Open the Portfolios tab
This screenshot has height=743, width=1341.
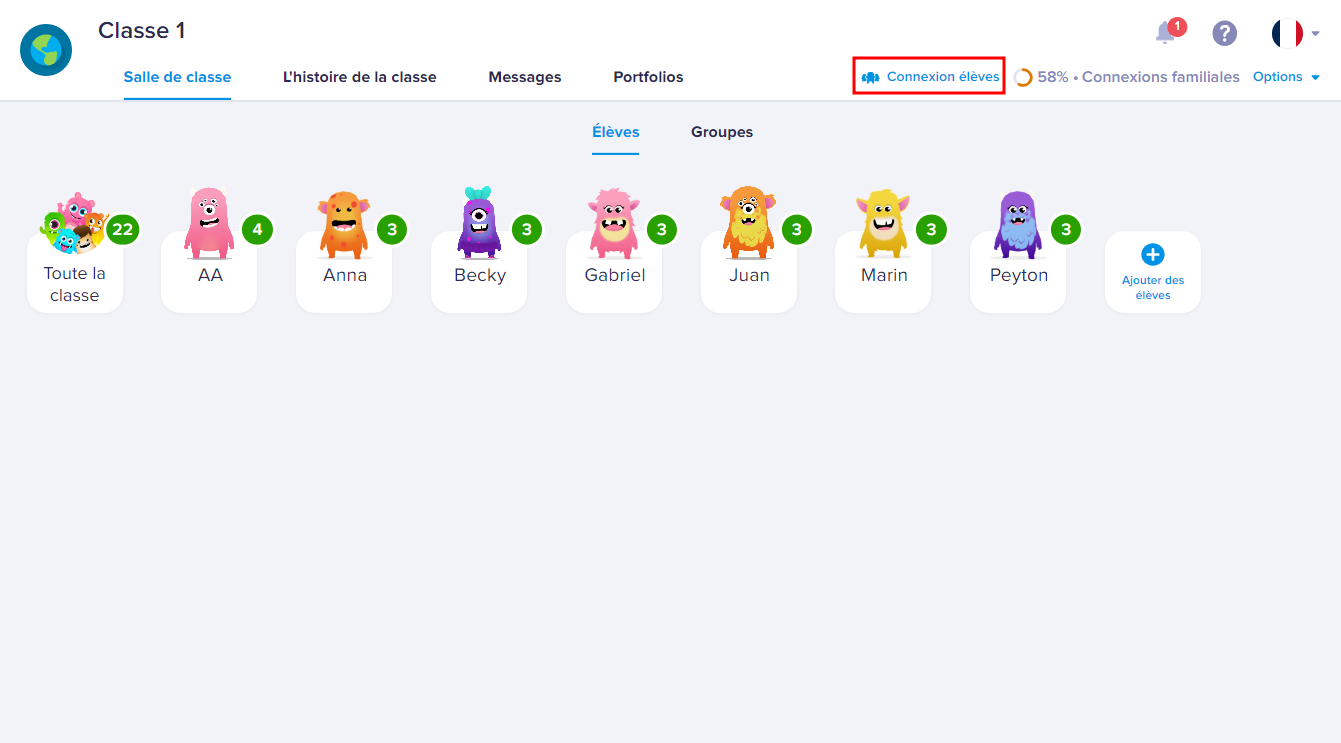click(648, 76)
